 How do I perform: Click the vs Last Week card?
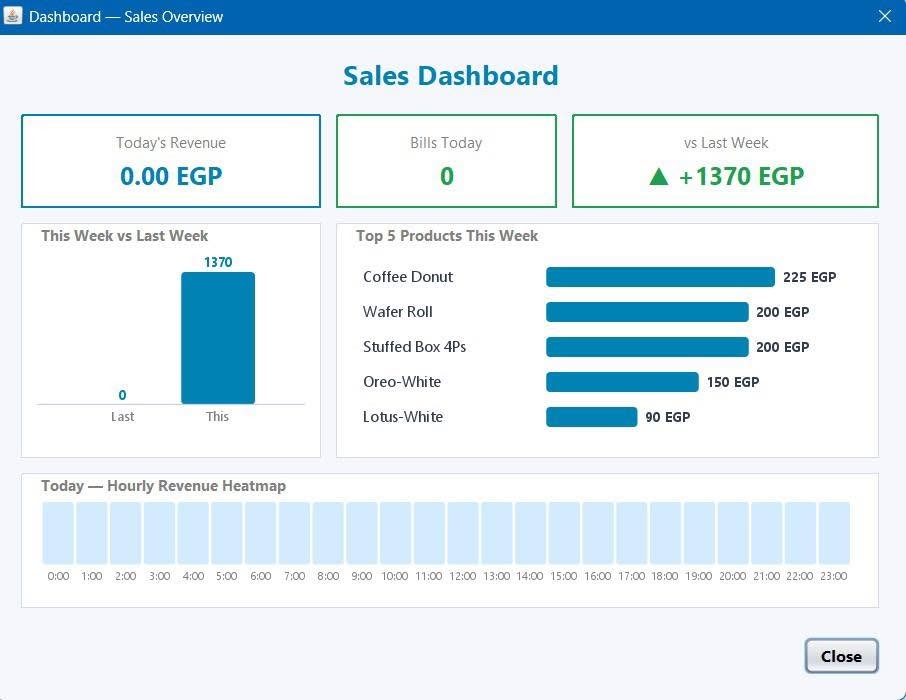pyautogui.click(x=725, y=161)
